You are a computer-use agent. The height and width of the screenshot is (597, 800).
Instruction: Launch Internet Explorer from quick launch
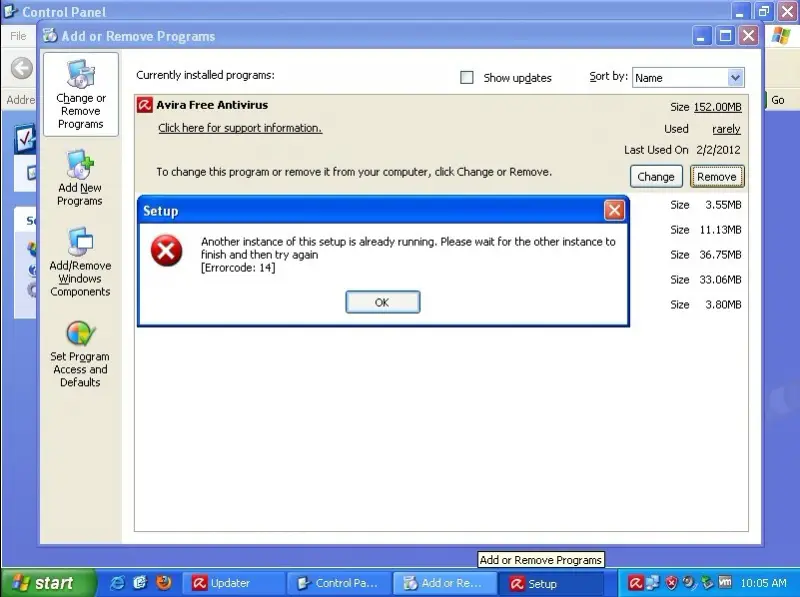[118, 583]
